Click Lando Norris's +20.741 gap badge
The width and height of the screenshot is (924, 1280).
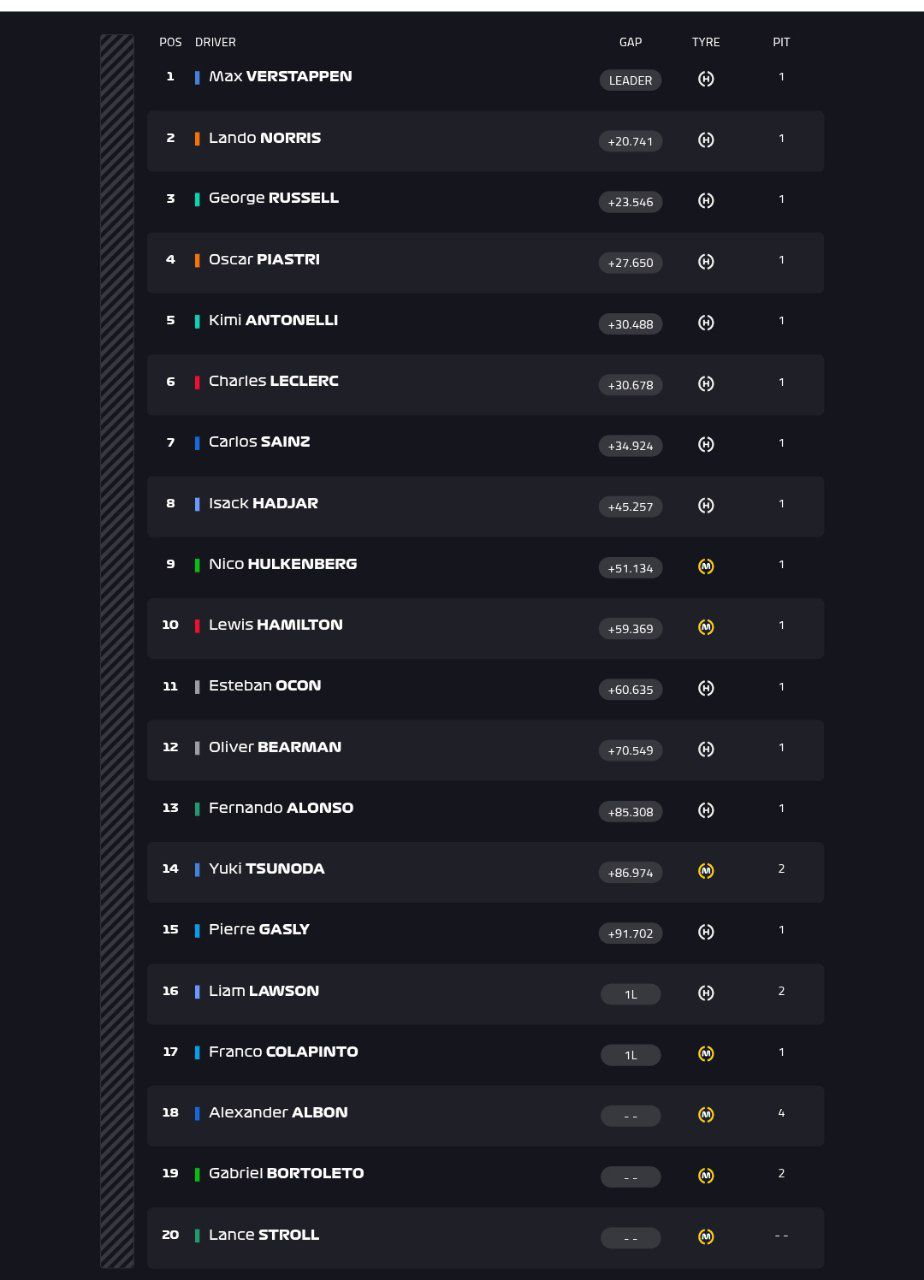[631, 141]
